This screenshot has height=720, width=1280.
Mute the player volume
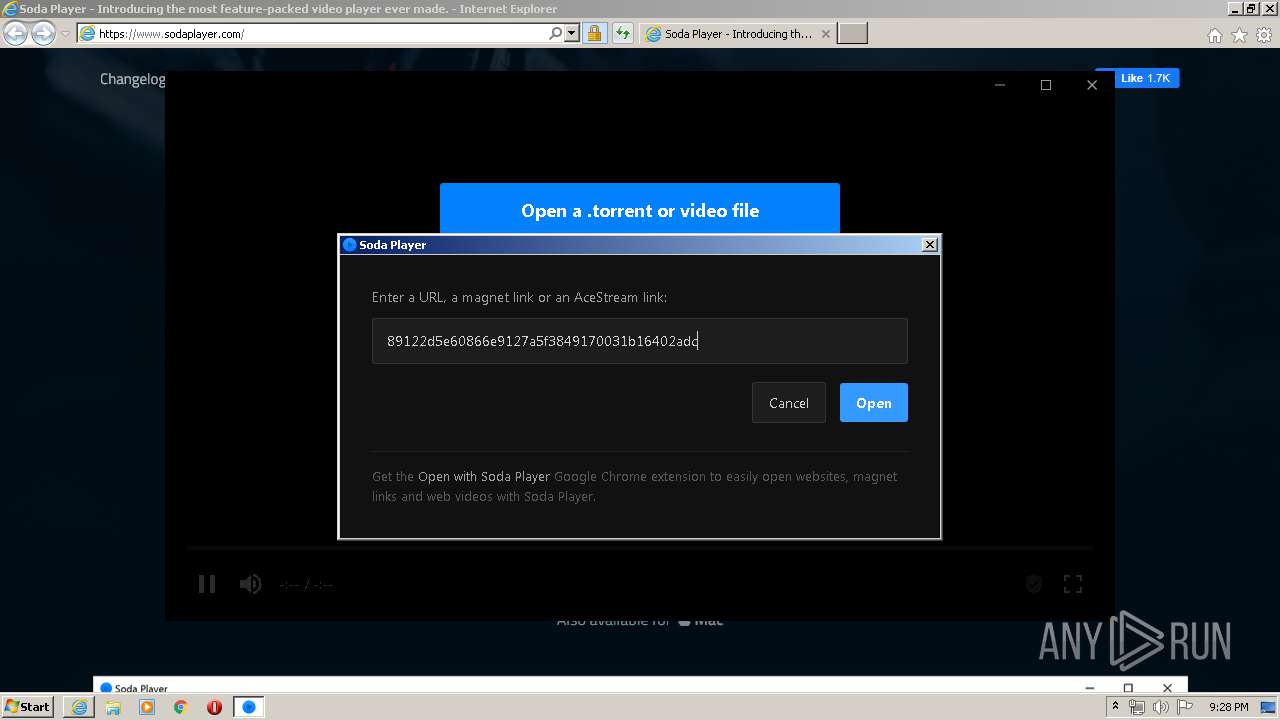coord(250,584)
